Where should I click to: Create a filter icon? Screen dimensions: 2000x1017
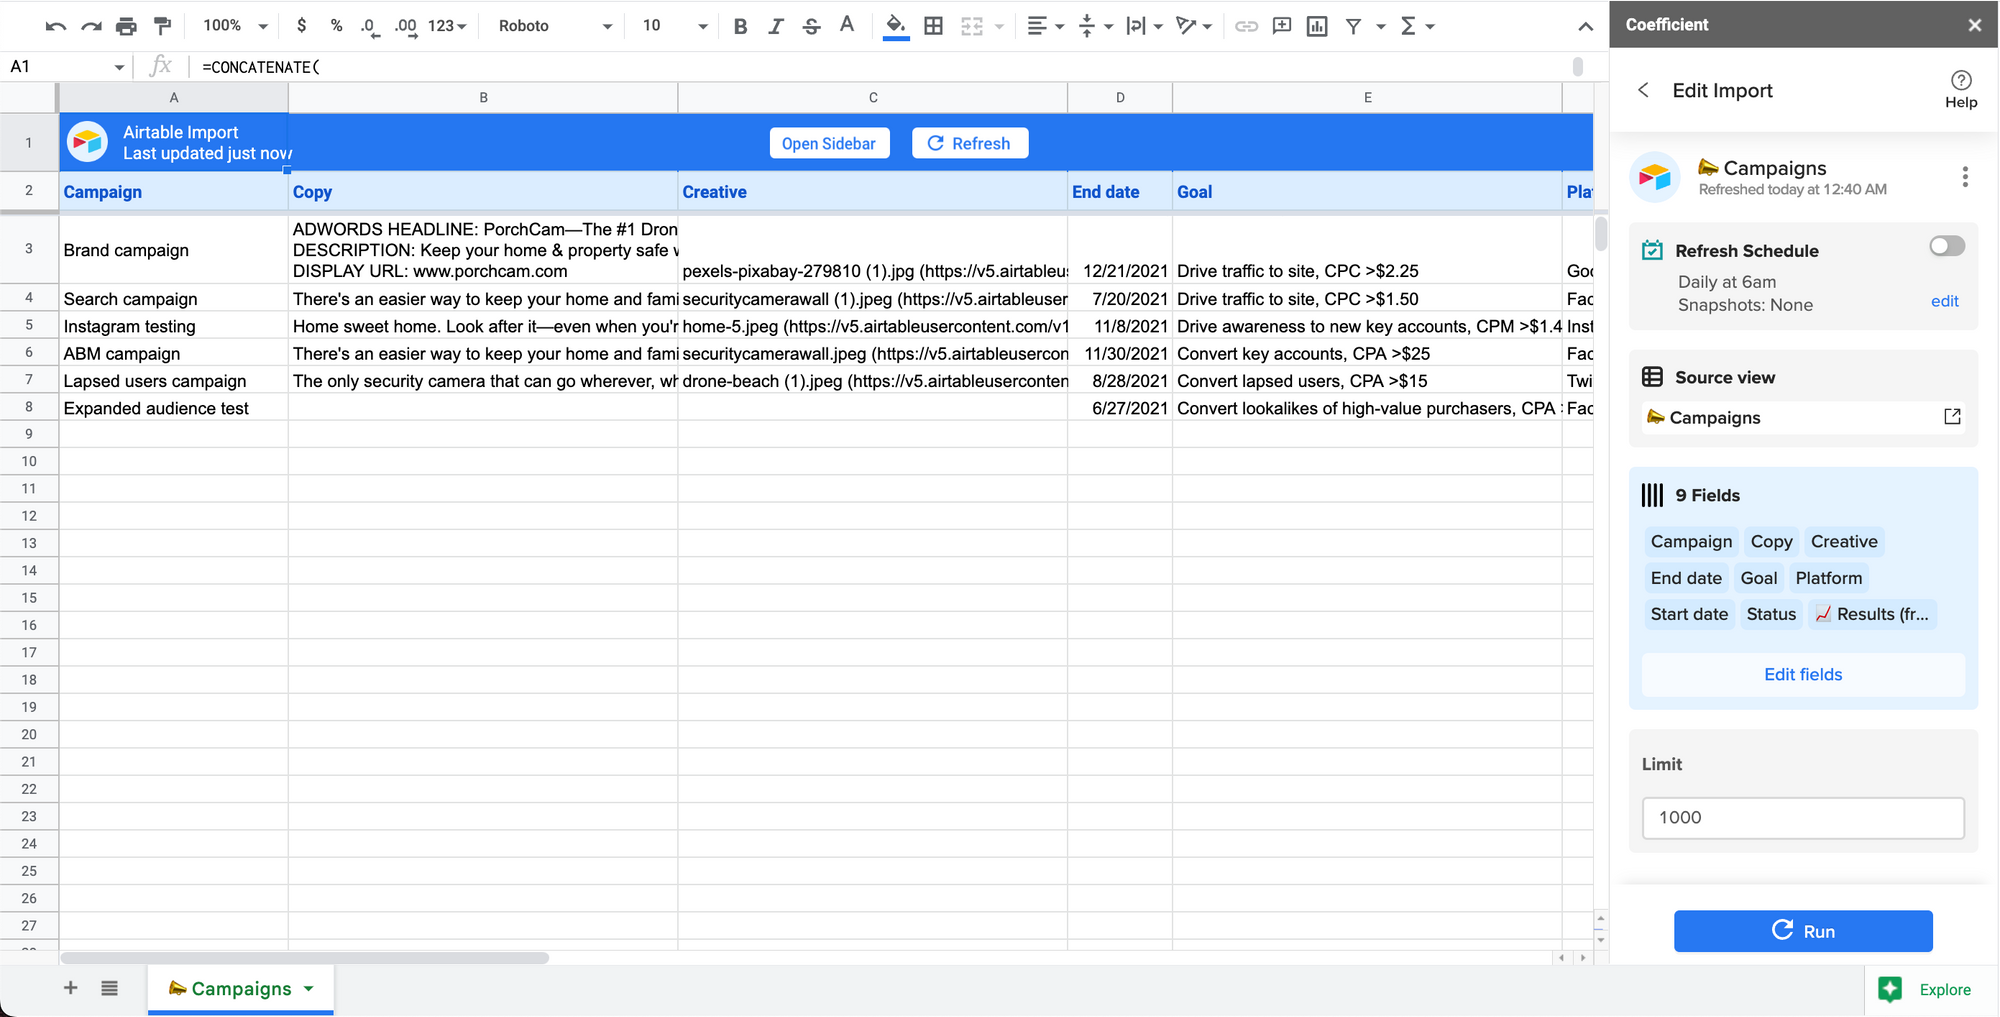(1353, 26)
